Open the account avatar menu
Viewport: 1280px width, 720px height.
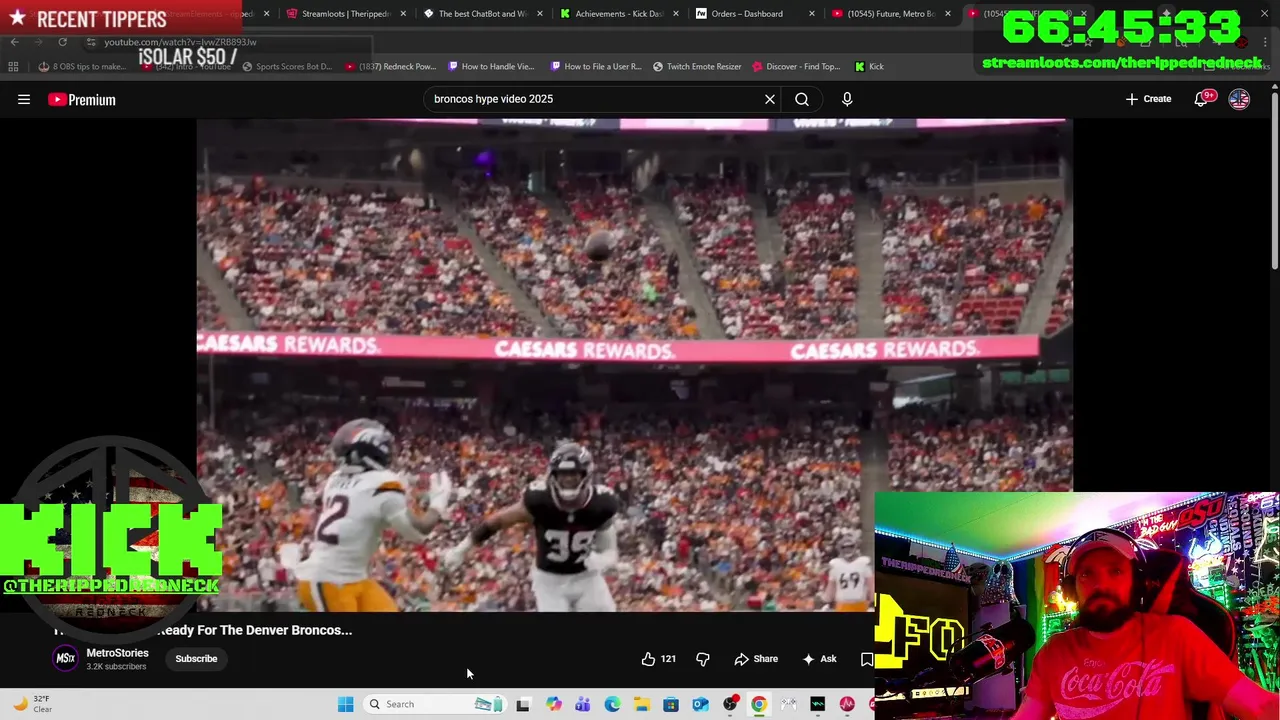click(1239, 99)
